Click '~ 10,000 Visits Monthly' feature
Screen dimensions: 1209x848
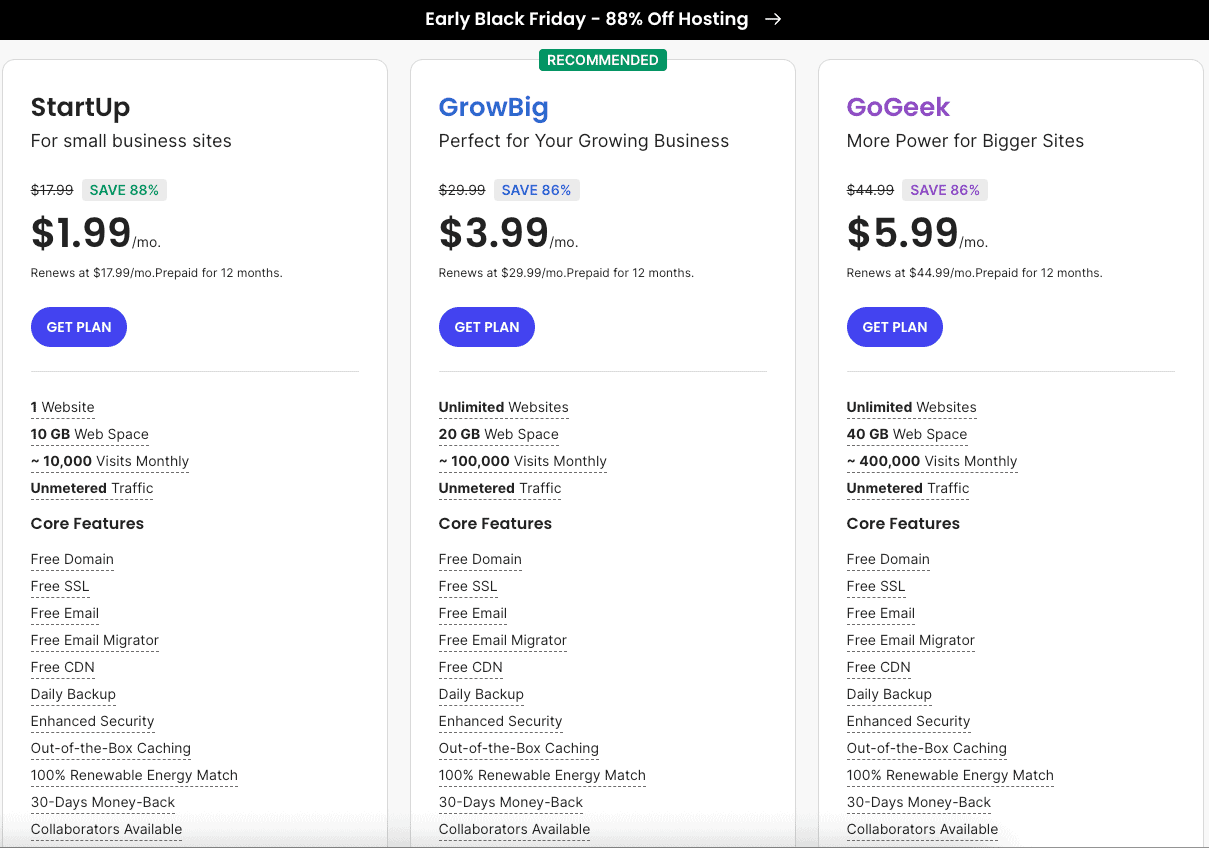click(x=110, y=461)
